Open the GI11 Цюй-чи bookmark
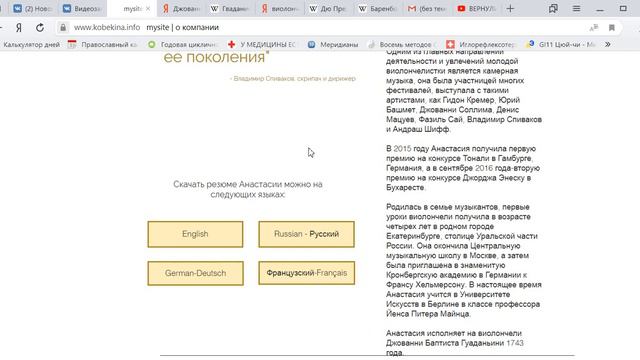640x360 pixels. [x=561, y=44]
